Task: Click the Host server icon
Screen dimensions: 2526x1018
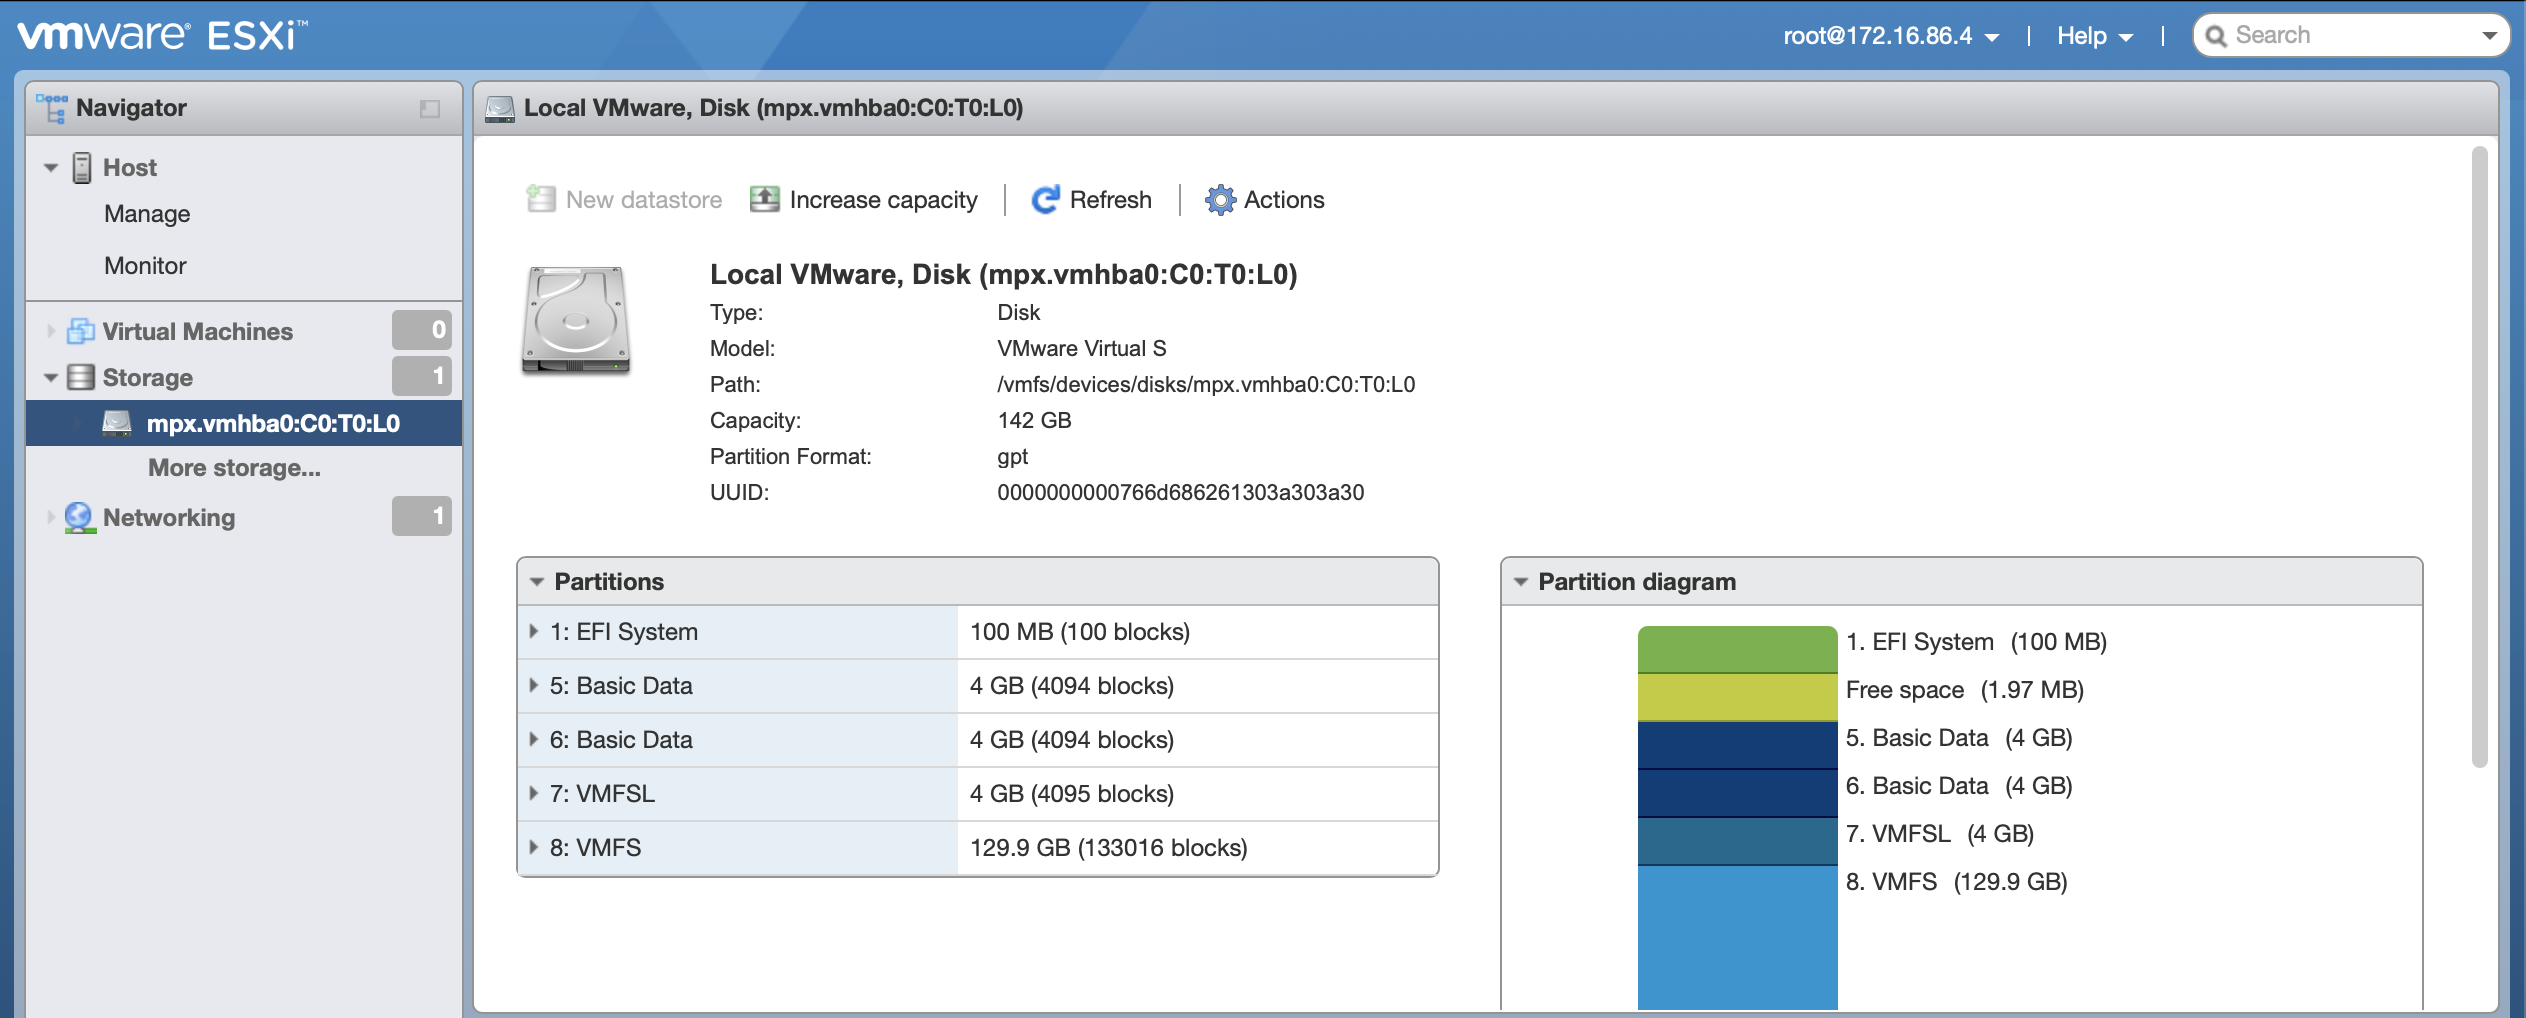Action: coord(82,168)
